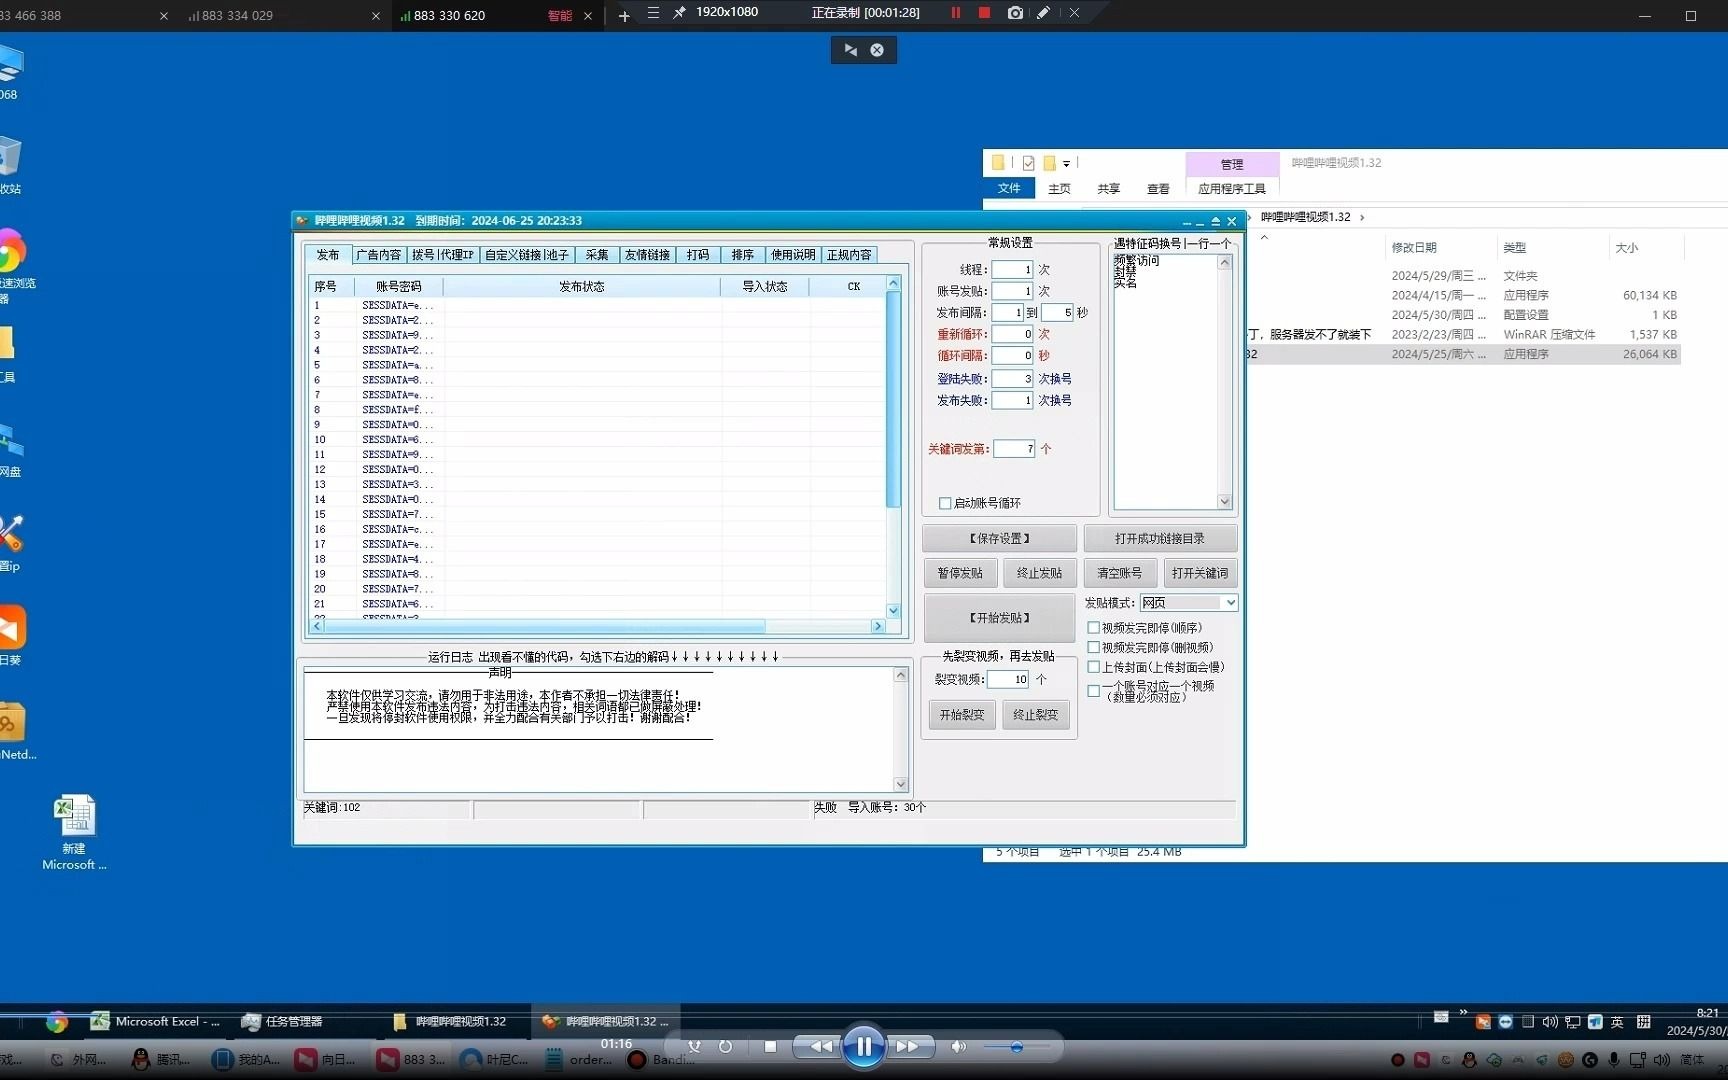This screenshot has height=1080, width=1728.
Task: Click the repeat icon in media player
Action: tap(726, 1047)
